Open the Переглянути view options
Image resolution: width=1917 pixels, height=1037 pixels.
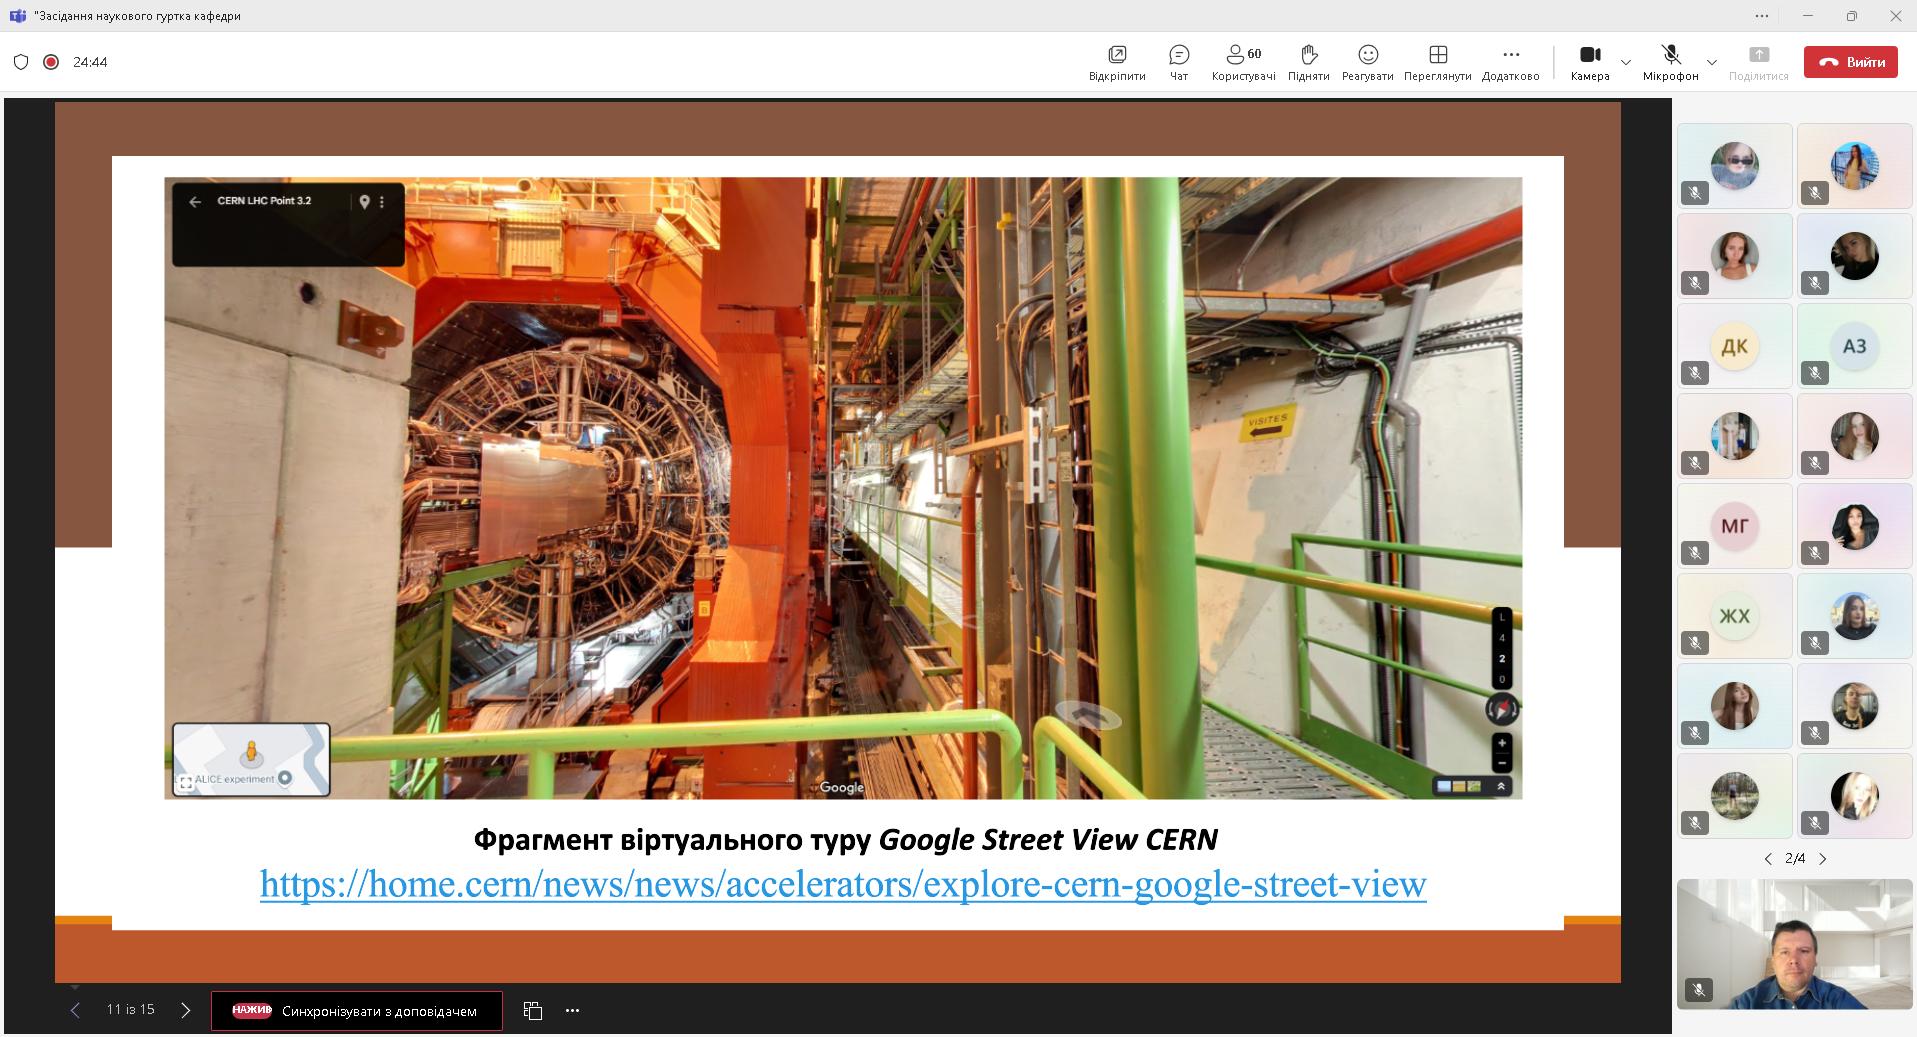[1437, 62]
